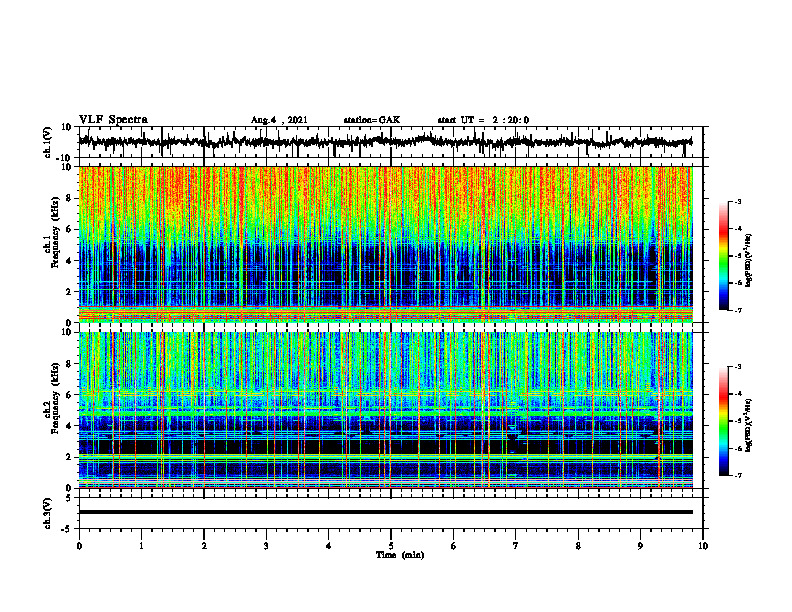Click the "ch.1(V)" axis label
The width and height of the screenshot is (792, 612).
point(48,142)
